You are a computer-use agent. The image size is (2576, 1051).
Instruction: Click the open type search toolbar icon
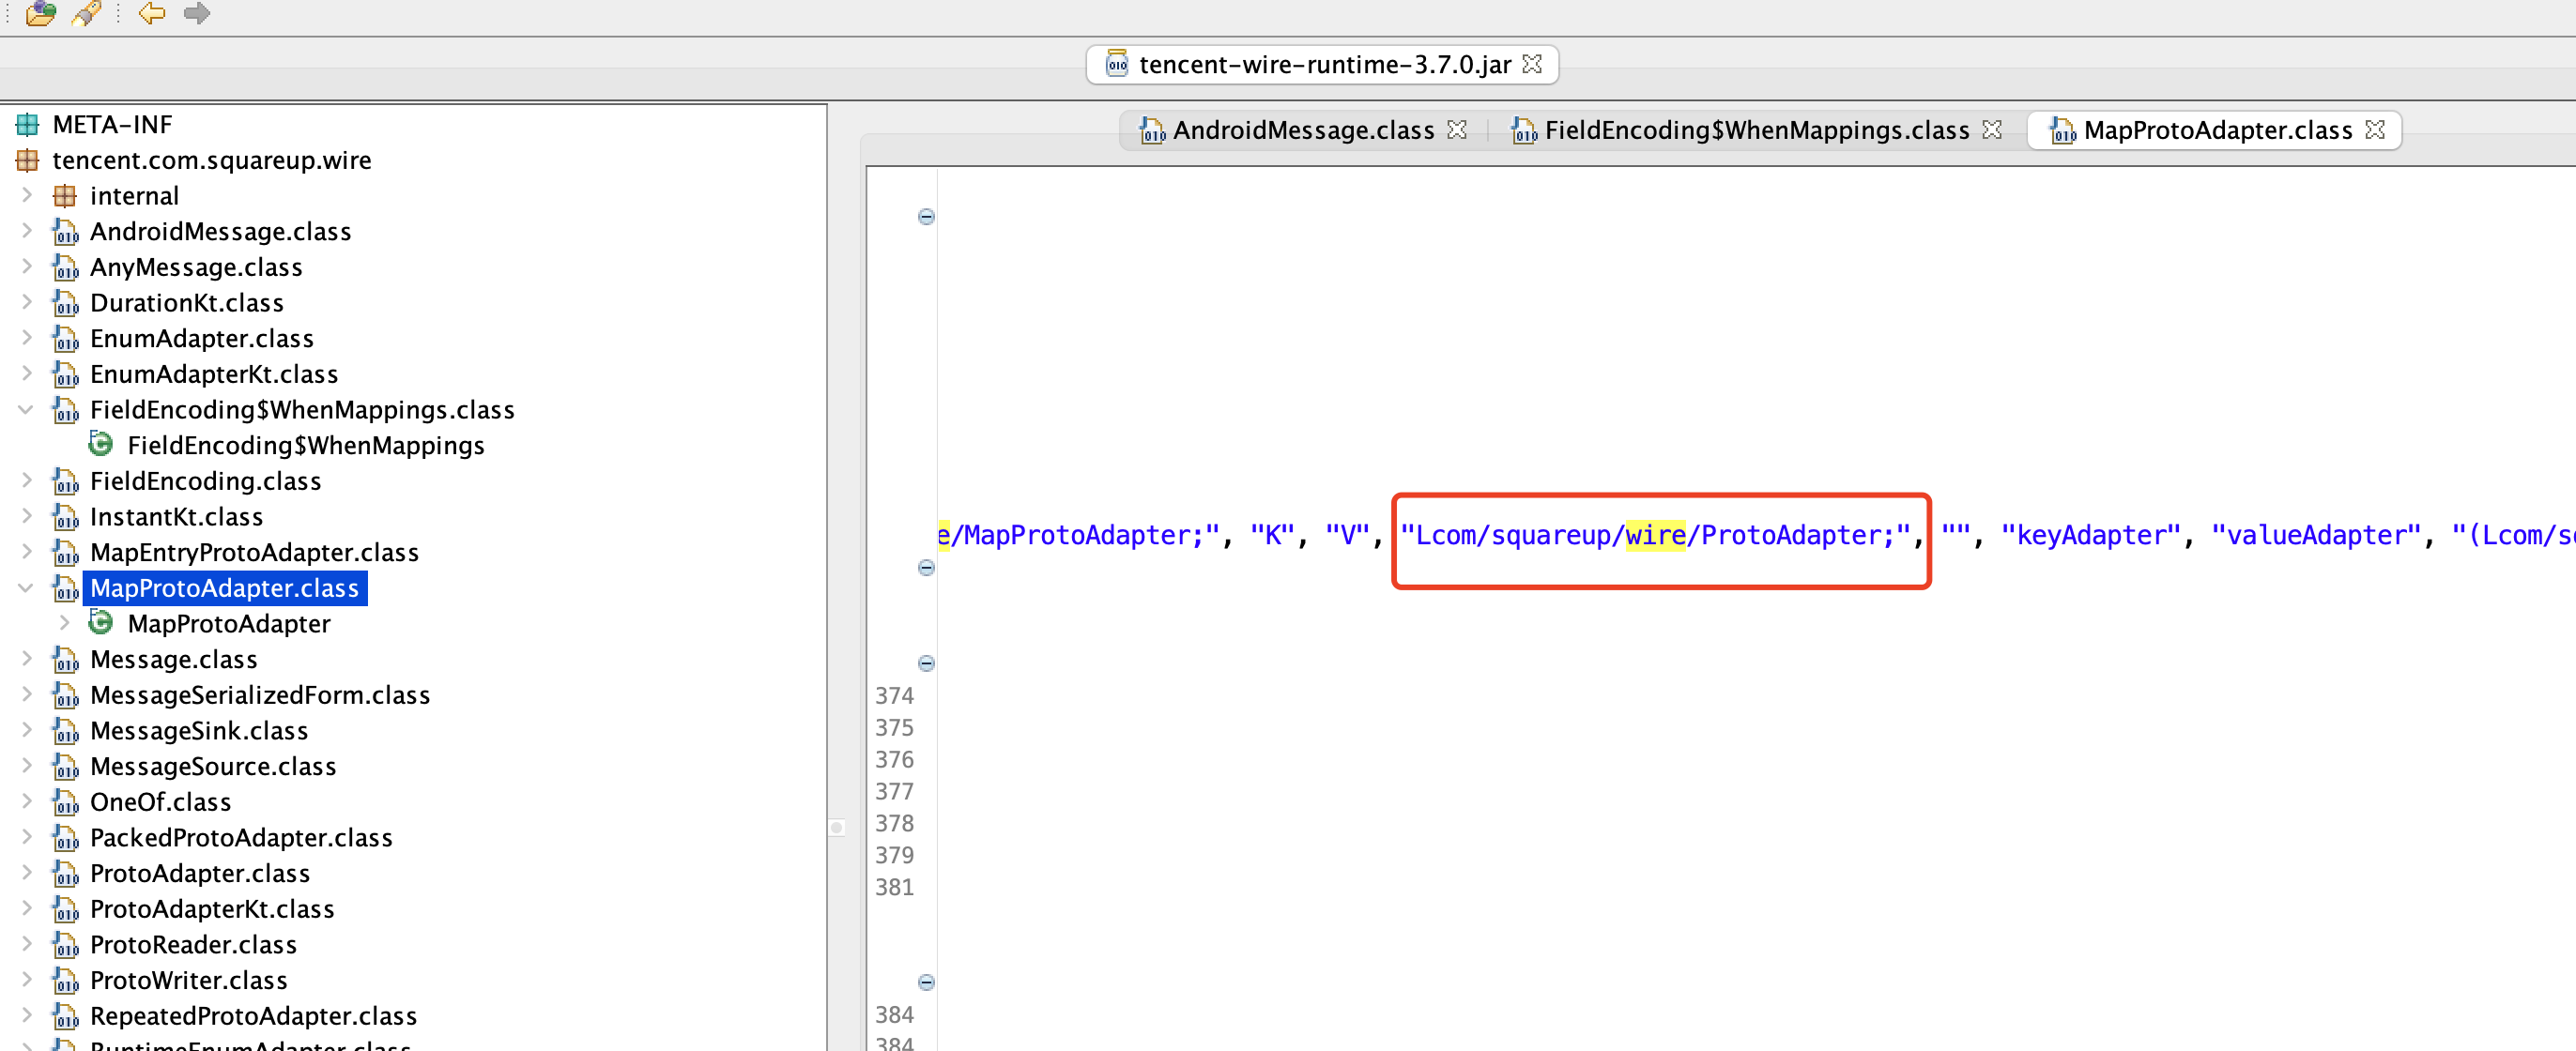(87, 13)
